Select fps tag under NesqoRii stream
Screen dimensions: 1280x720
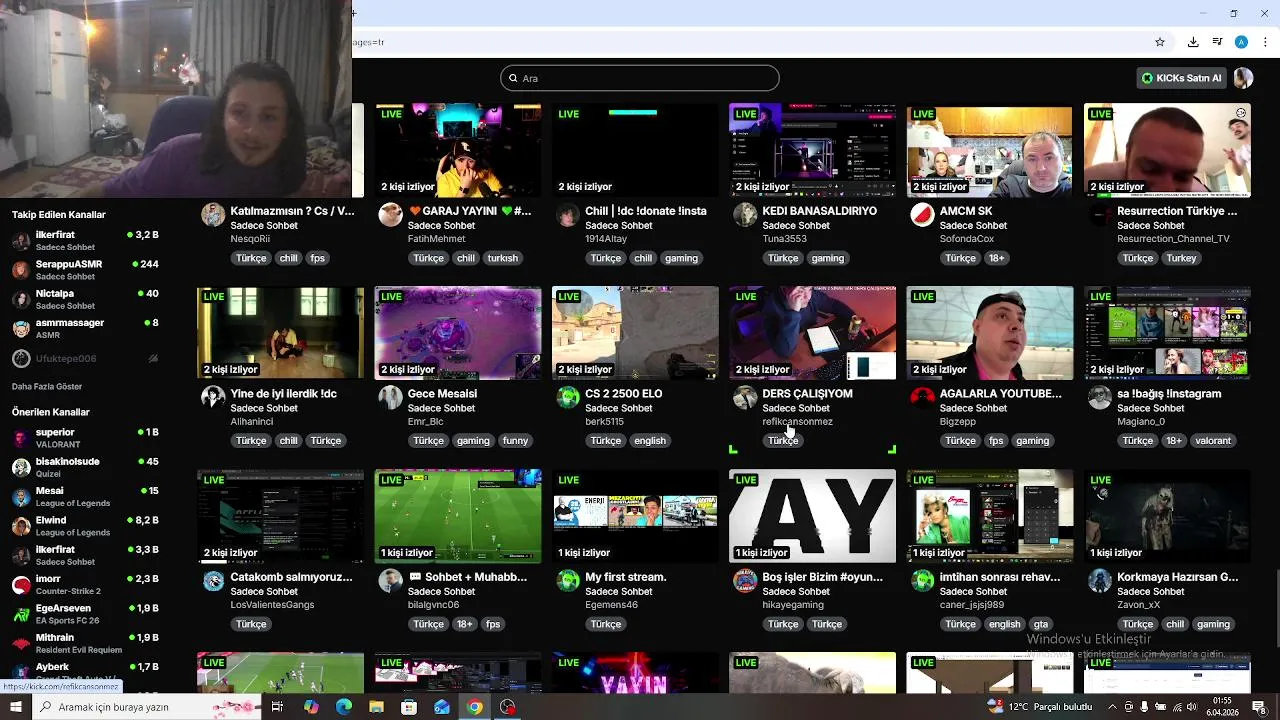pos(317,258)
